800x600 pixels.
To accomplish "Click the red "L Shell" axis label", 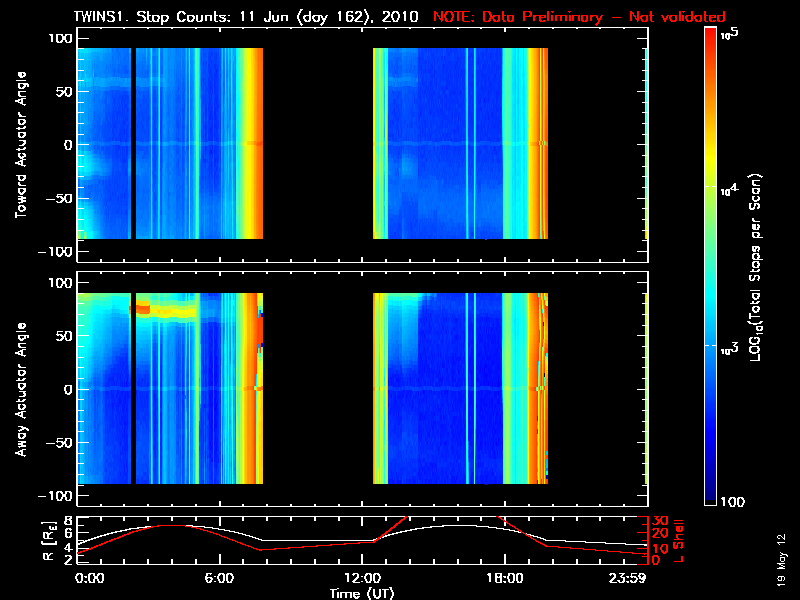I will (x=688, y=540).
